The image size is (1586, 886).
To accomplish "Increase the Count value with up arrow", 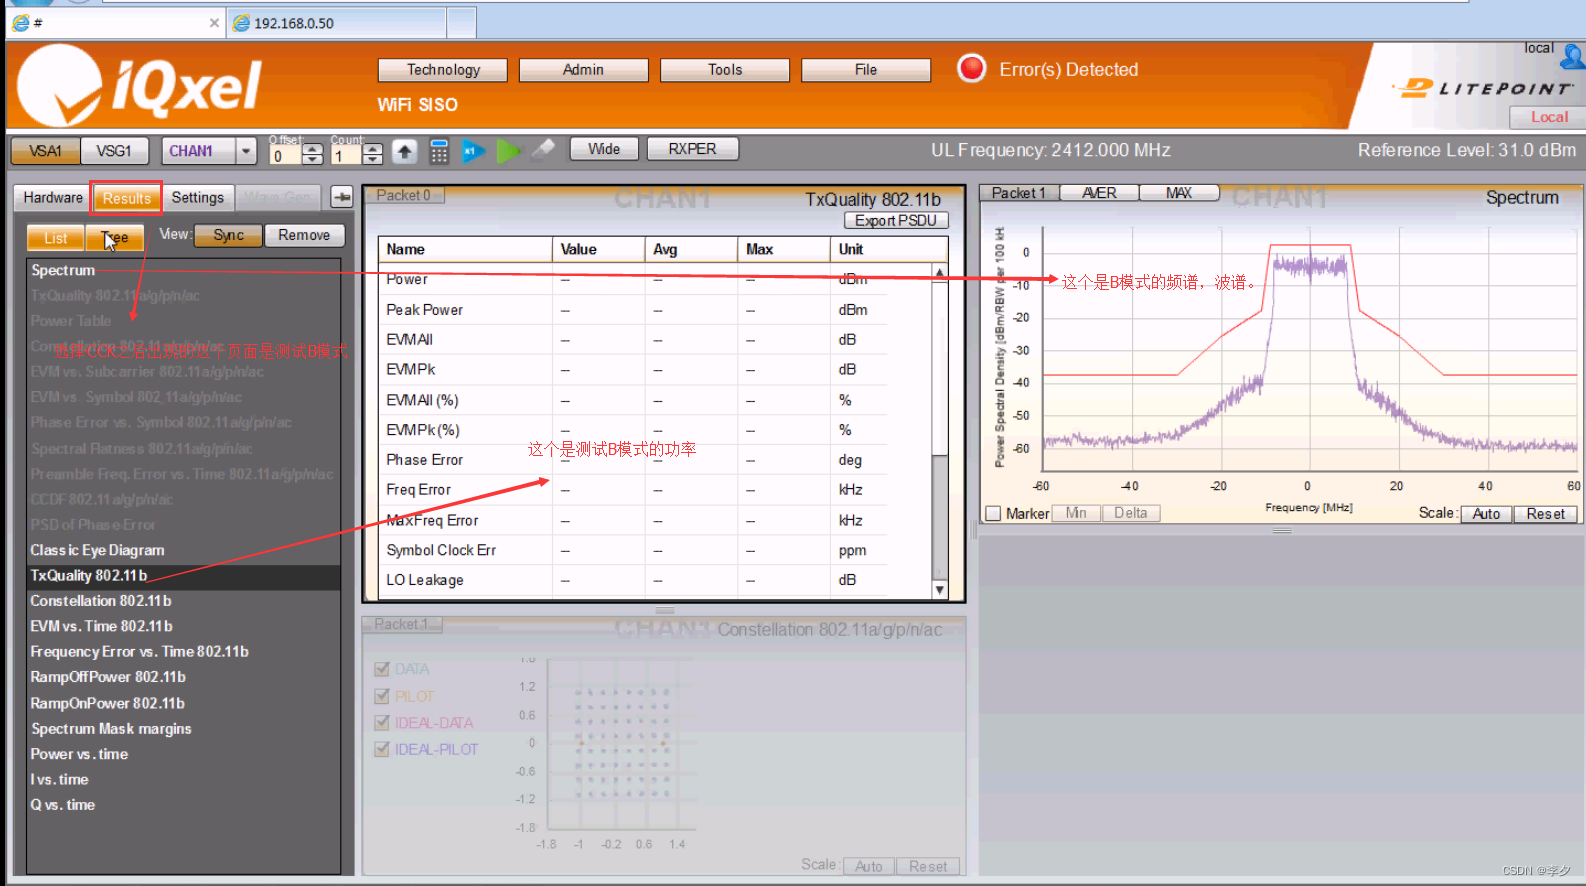I will tap(373, 147).
